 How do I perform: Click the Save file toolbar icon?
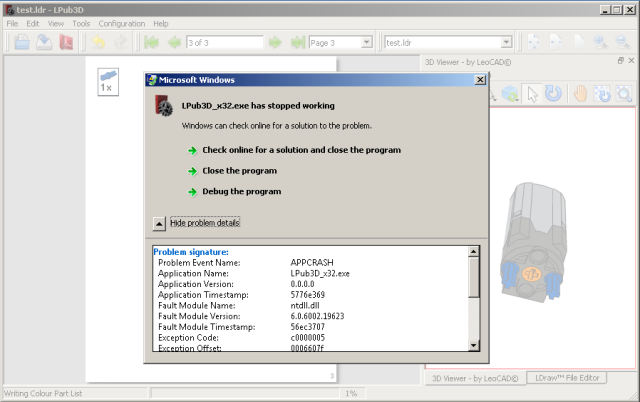[44, 42]
